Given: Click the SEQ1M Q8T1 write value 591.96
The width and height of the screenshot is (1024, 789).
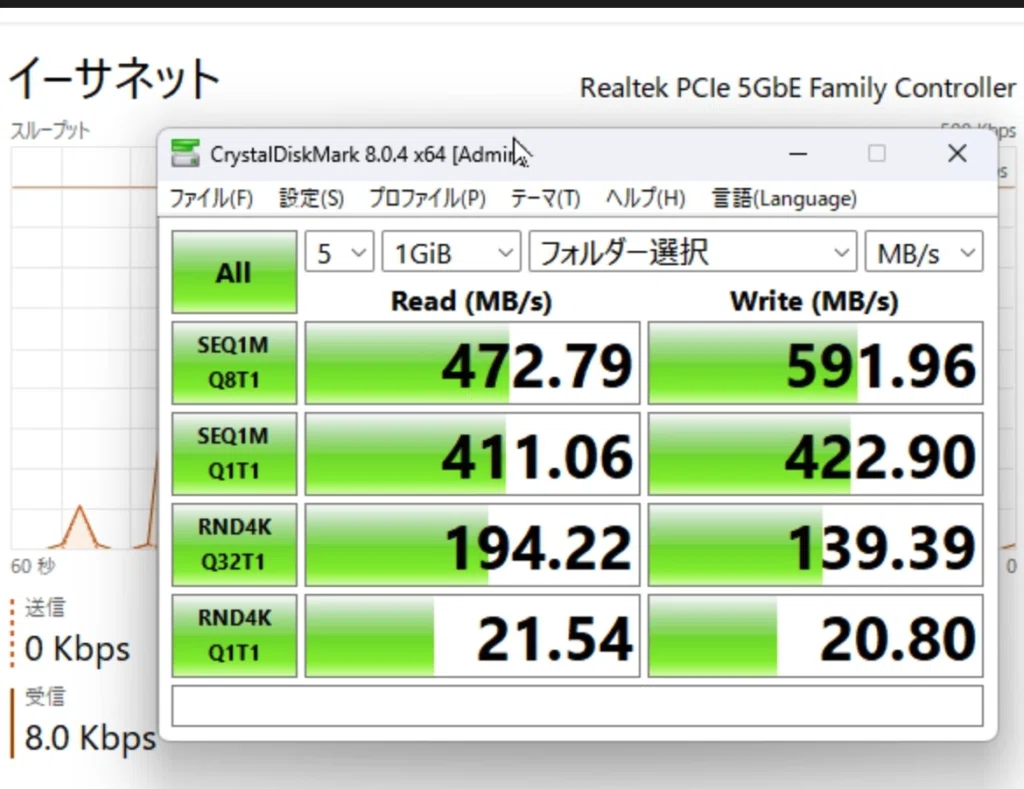Looking at the screenshot, I should pyautogui.click(x=815, y=363).
